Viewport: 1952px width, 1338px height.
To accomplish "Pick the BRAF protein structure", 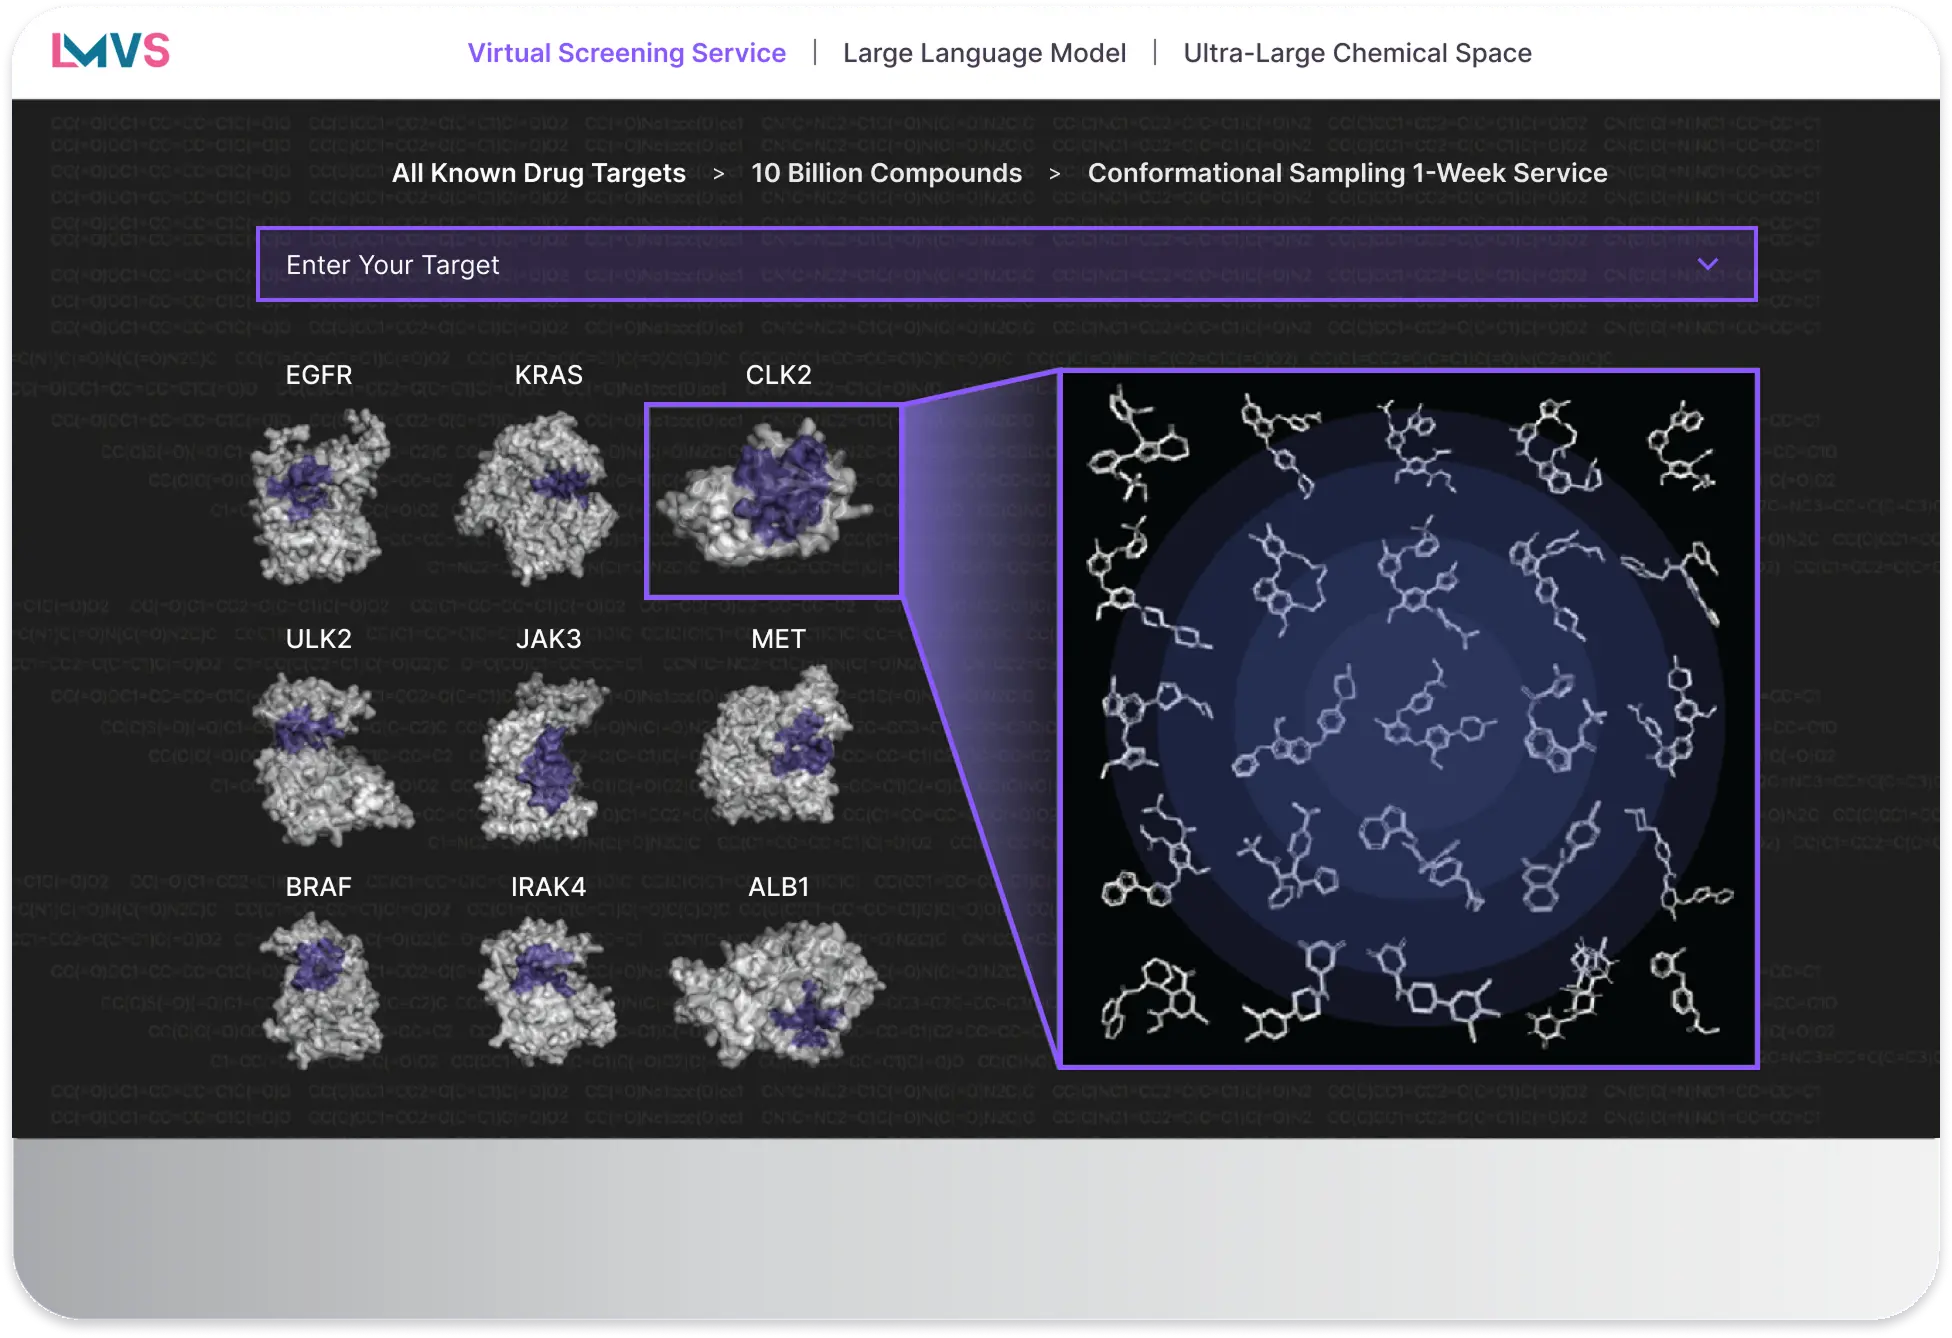I will coord(320,990).
